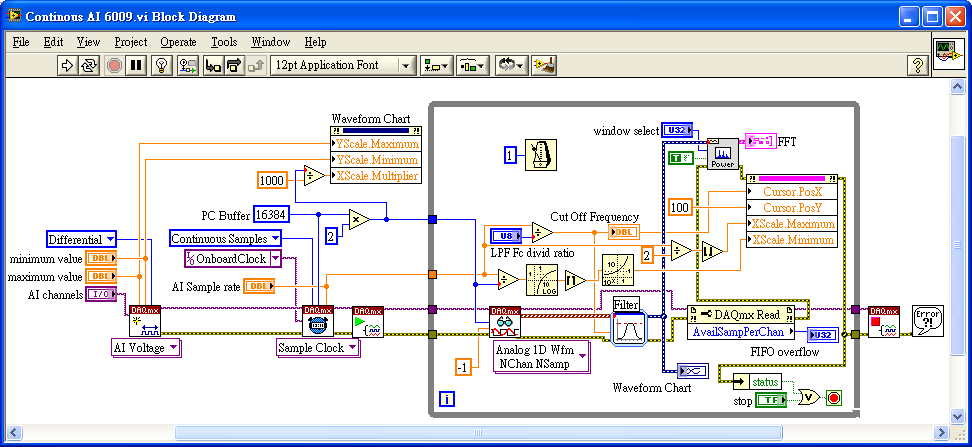Click the stop Boolean terminal
This screenshot has width=972, height=447.
click(772, 401)
